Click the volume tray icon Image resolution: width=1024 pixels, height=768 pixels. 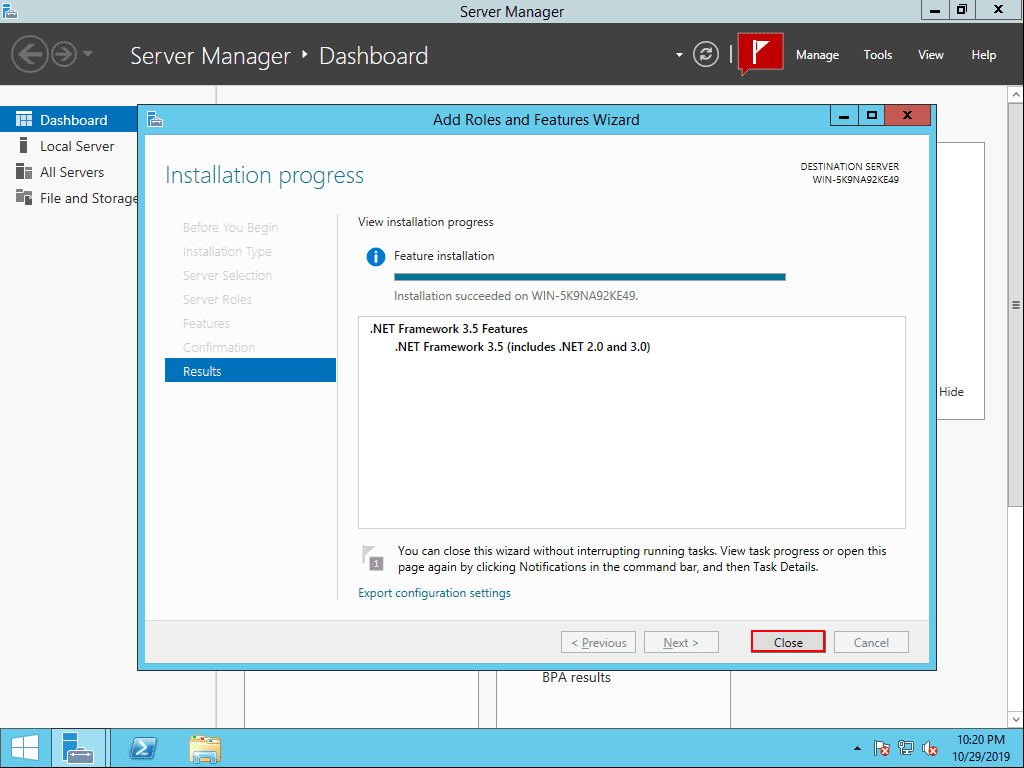(x=930, y=748)
